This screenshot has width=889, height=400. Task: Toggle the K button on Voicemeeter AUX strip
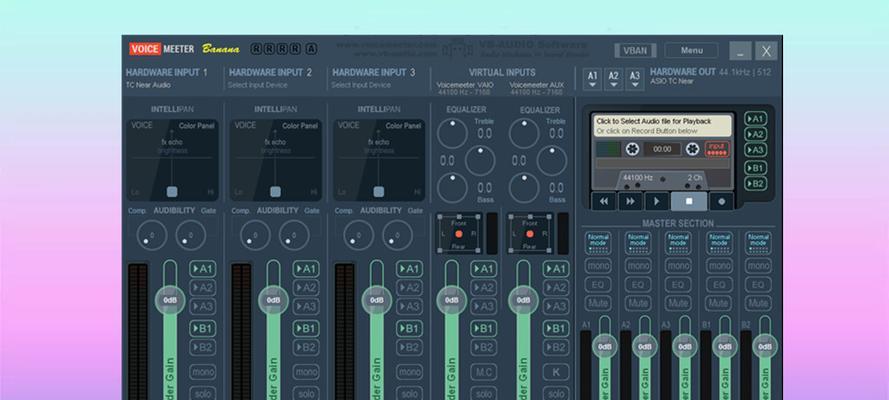pos(556,372)
